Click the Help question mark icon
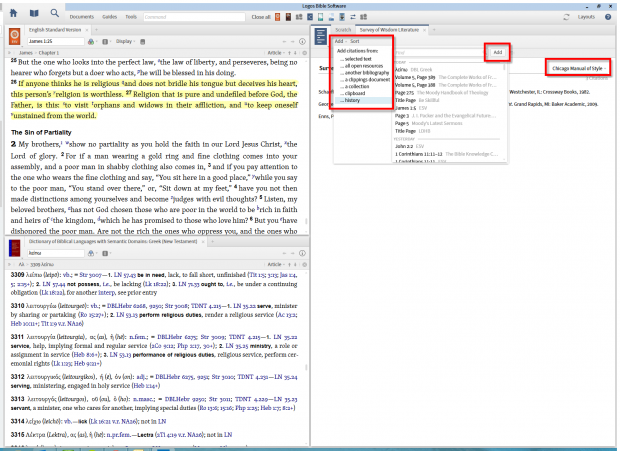 point(607,17)
